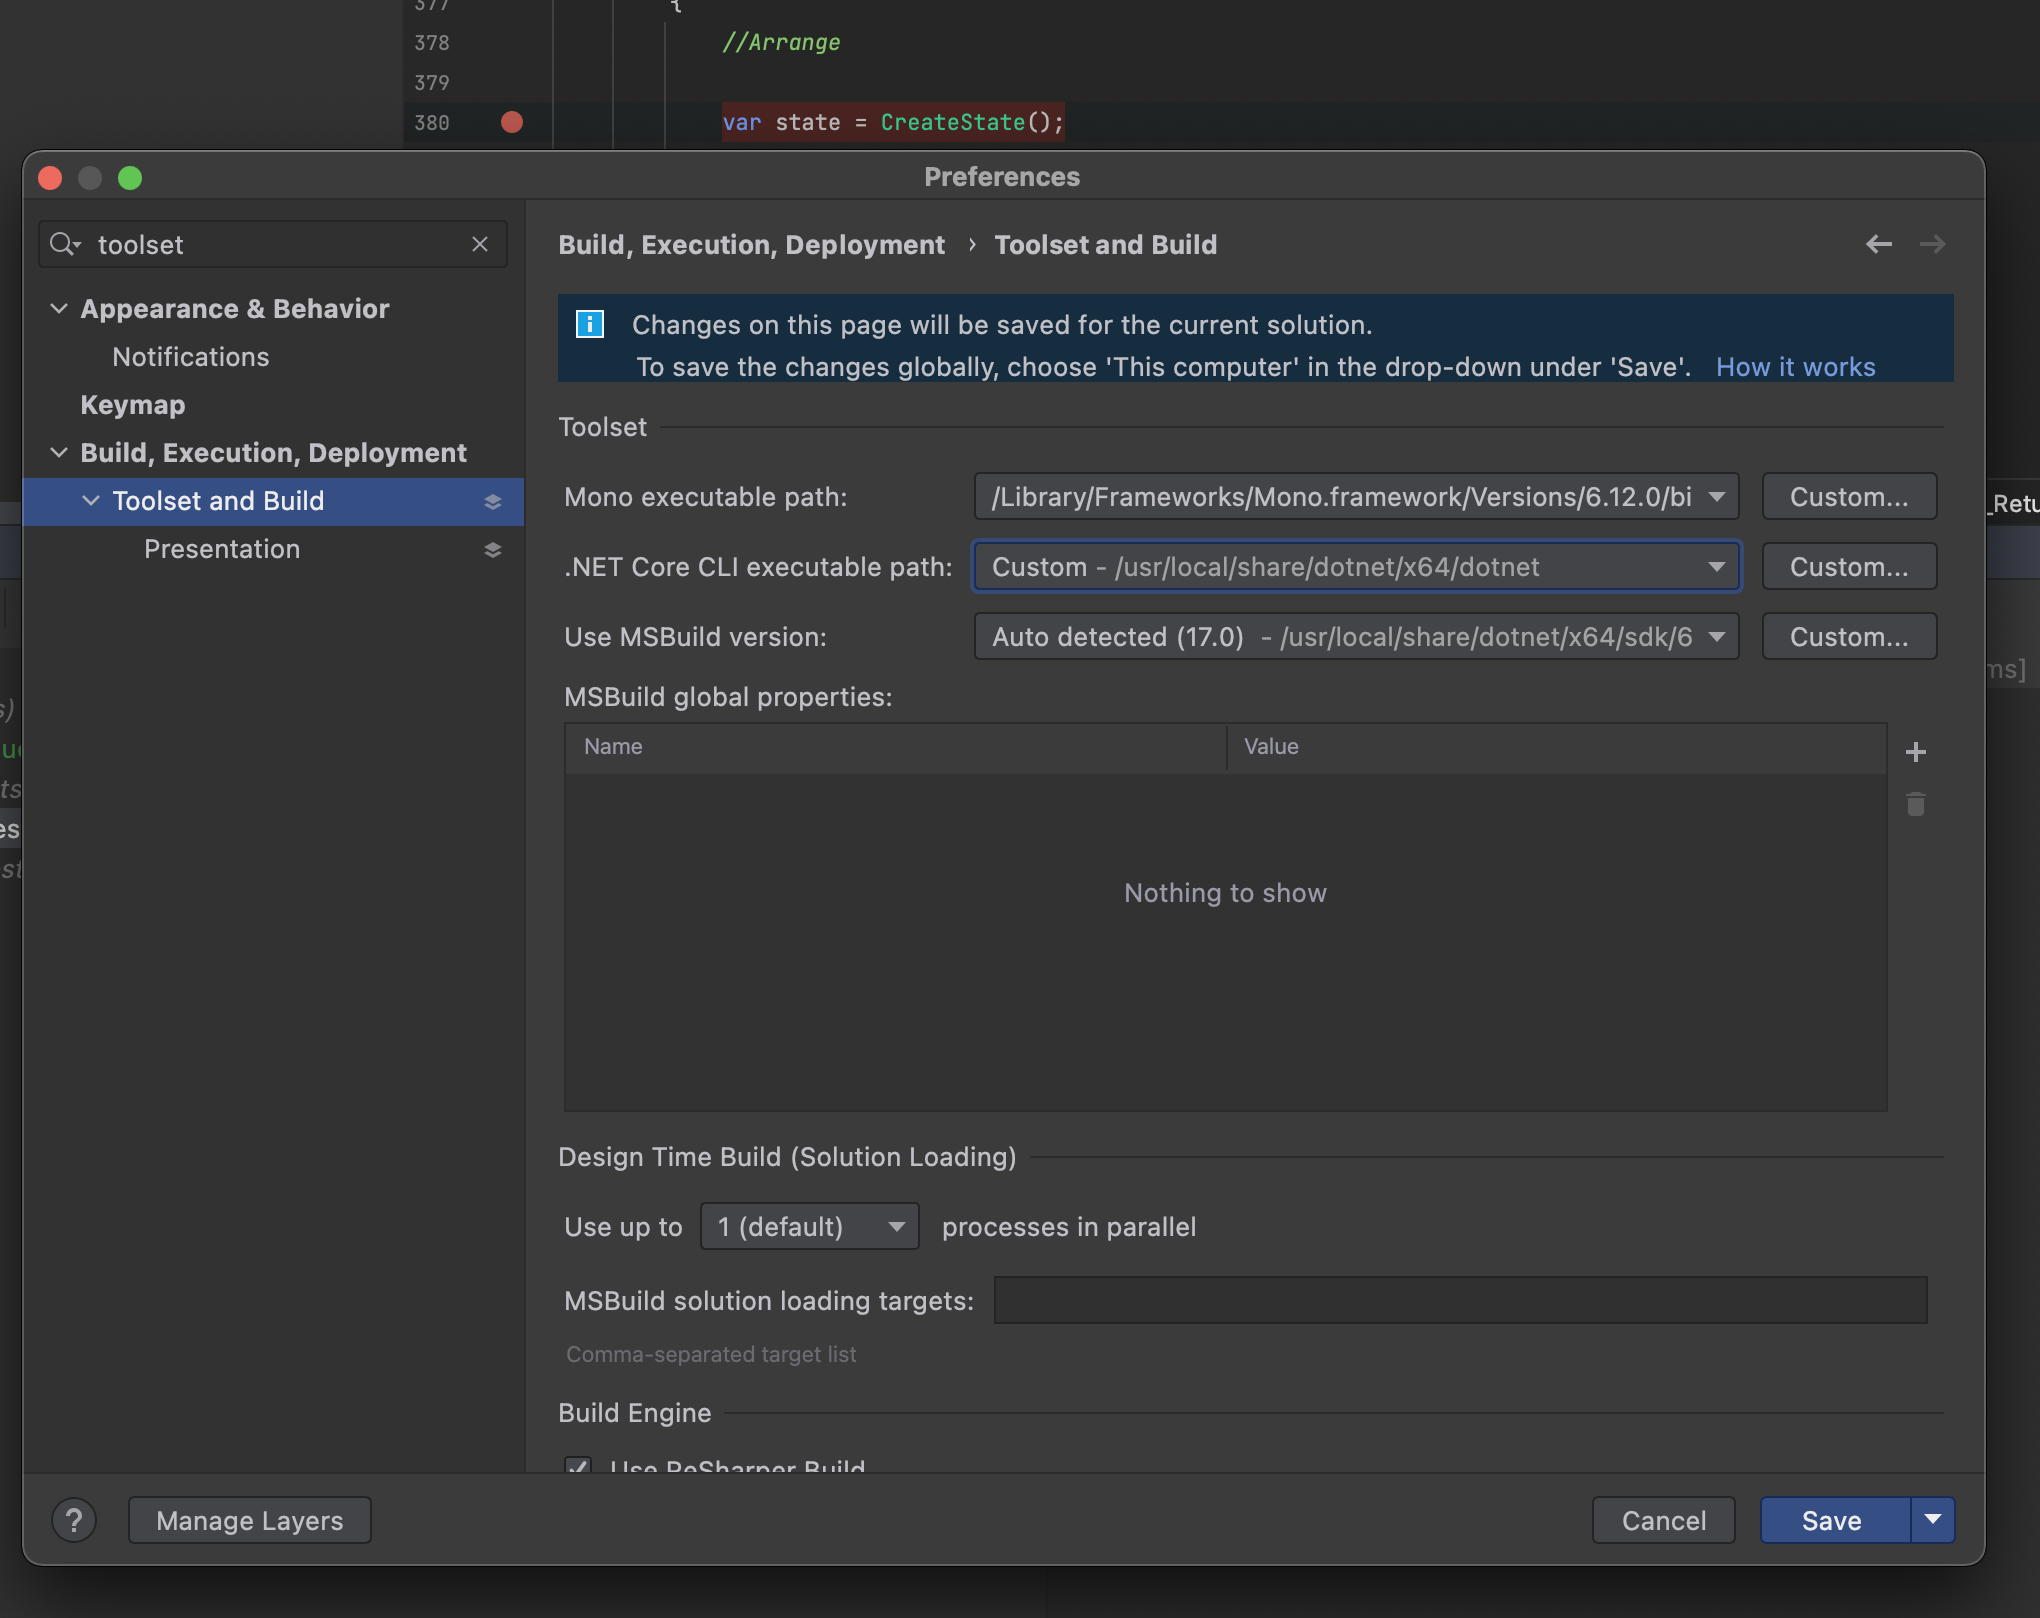Delete selected MSBuild property with trash icon
The image size is (2040, 1618).
[x=1915, y=804]
